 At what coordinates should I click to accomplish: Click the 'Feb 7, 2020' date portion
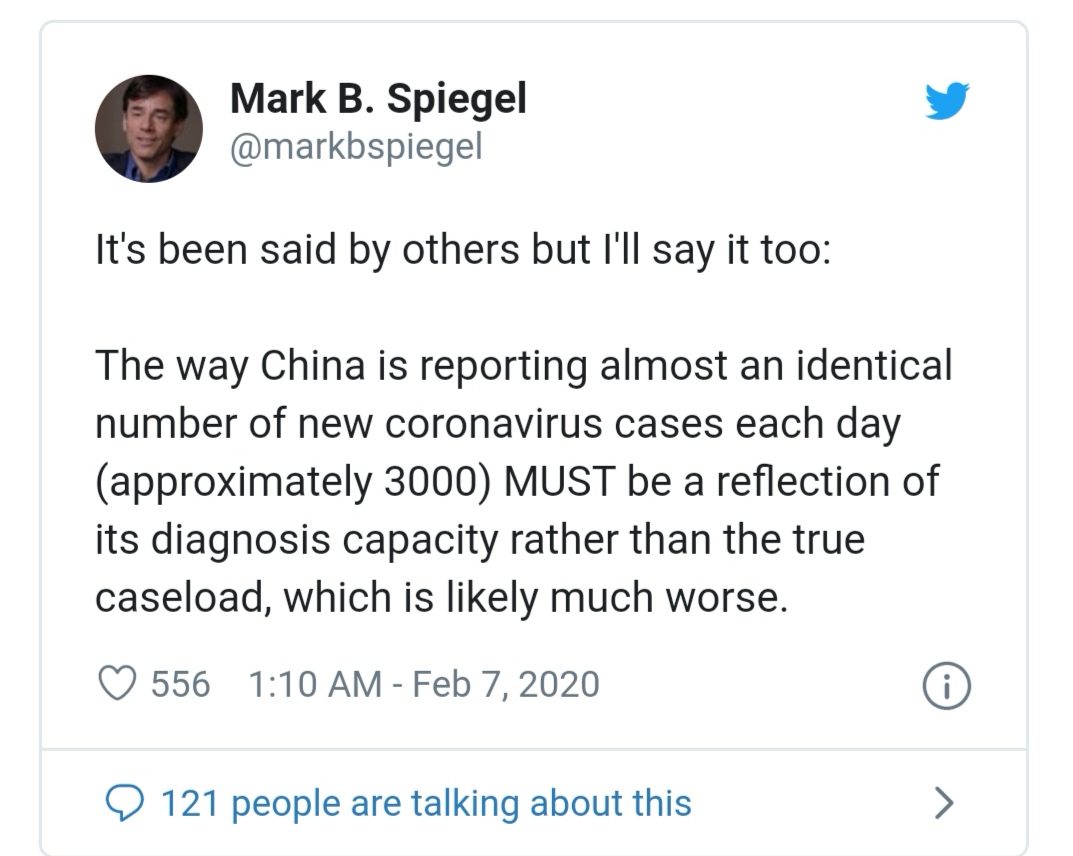506,684
